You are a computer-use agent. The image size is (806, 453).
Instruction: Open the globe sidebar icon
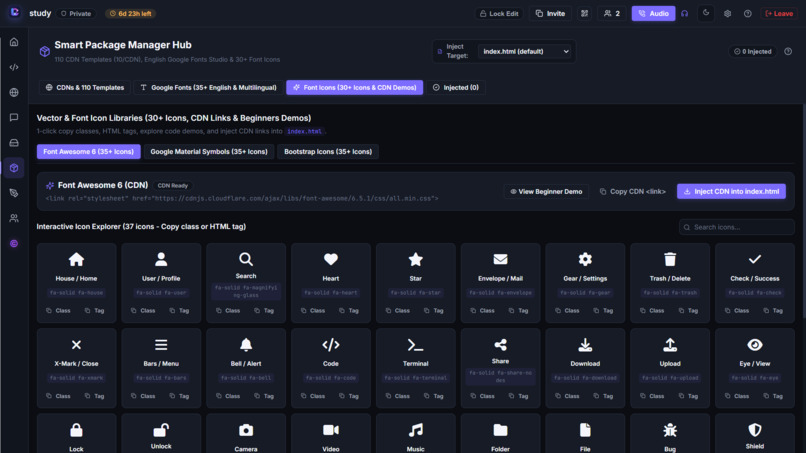(x=14, y=93)
